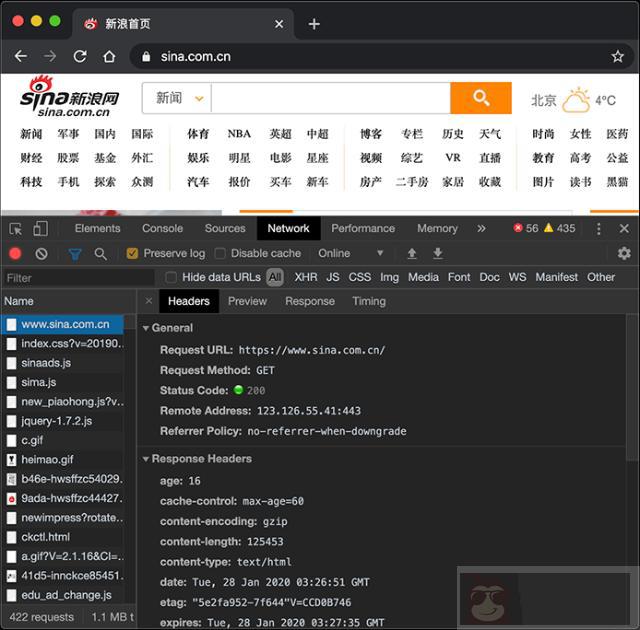Filter requests by Img
This screenshot has width=640, height=630.
tap(389, 277)
